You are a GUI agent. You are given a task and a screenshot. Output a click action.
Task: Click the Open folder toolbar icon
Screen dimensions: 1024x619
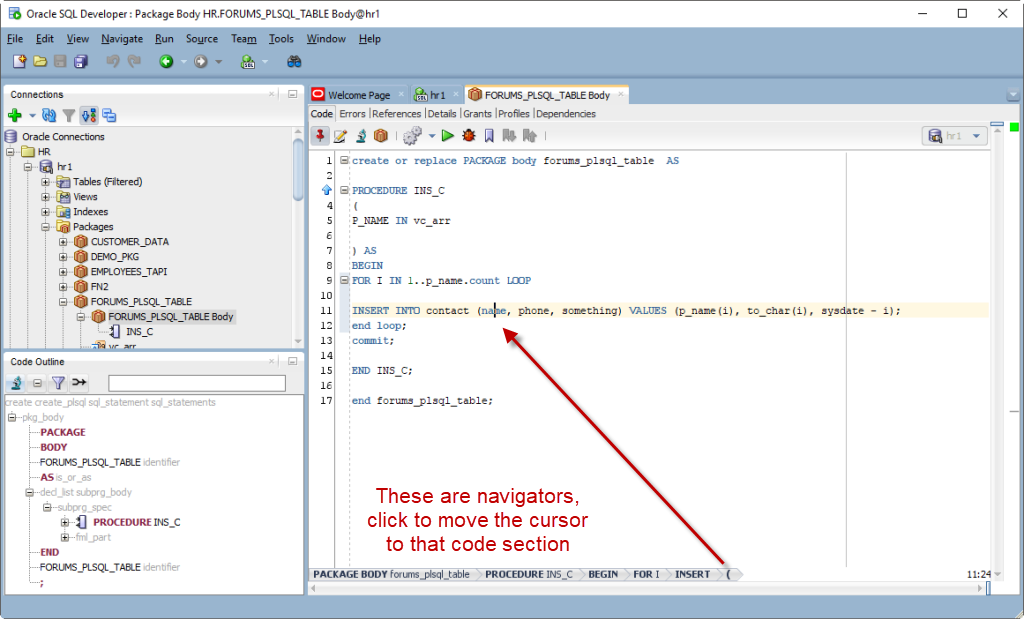pos(40,61)
